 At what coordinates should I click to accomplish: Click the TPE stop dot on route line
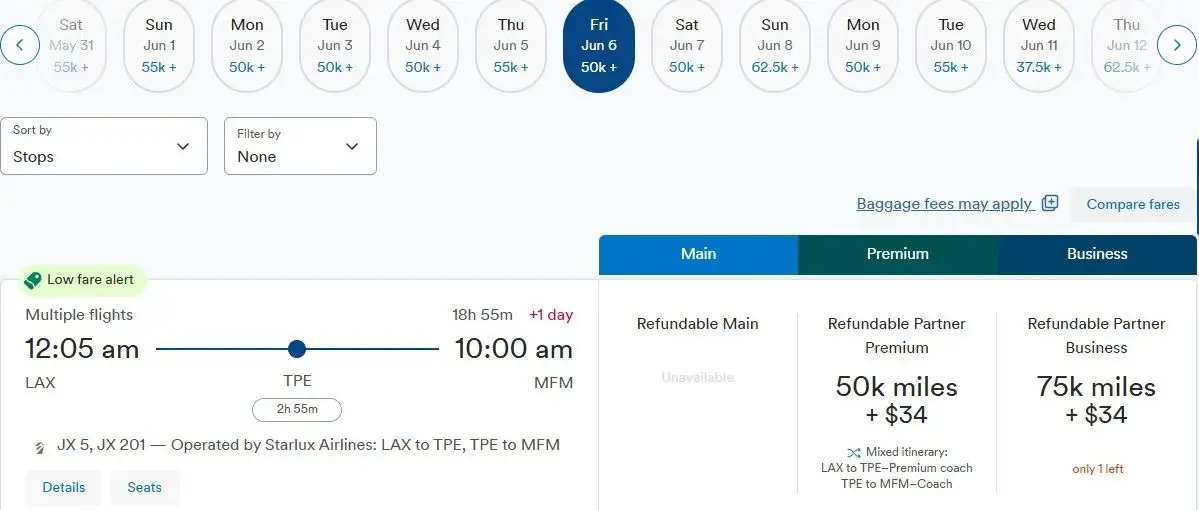pos(297,349)
